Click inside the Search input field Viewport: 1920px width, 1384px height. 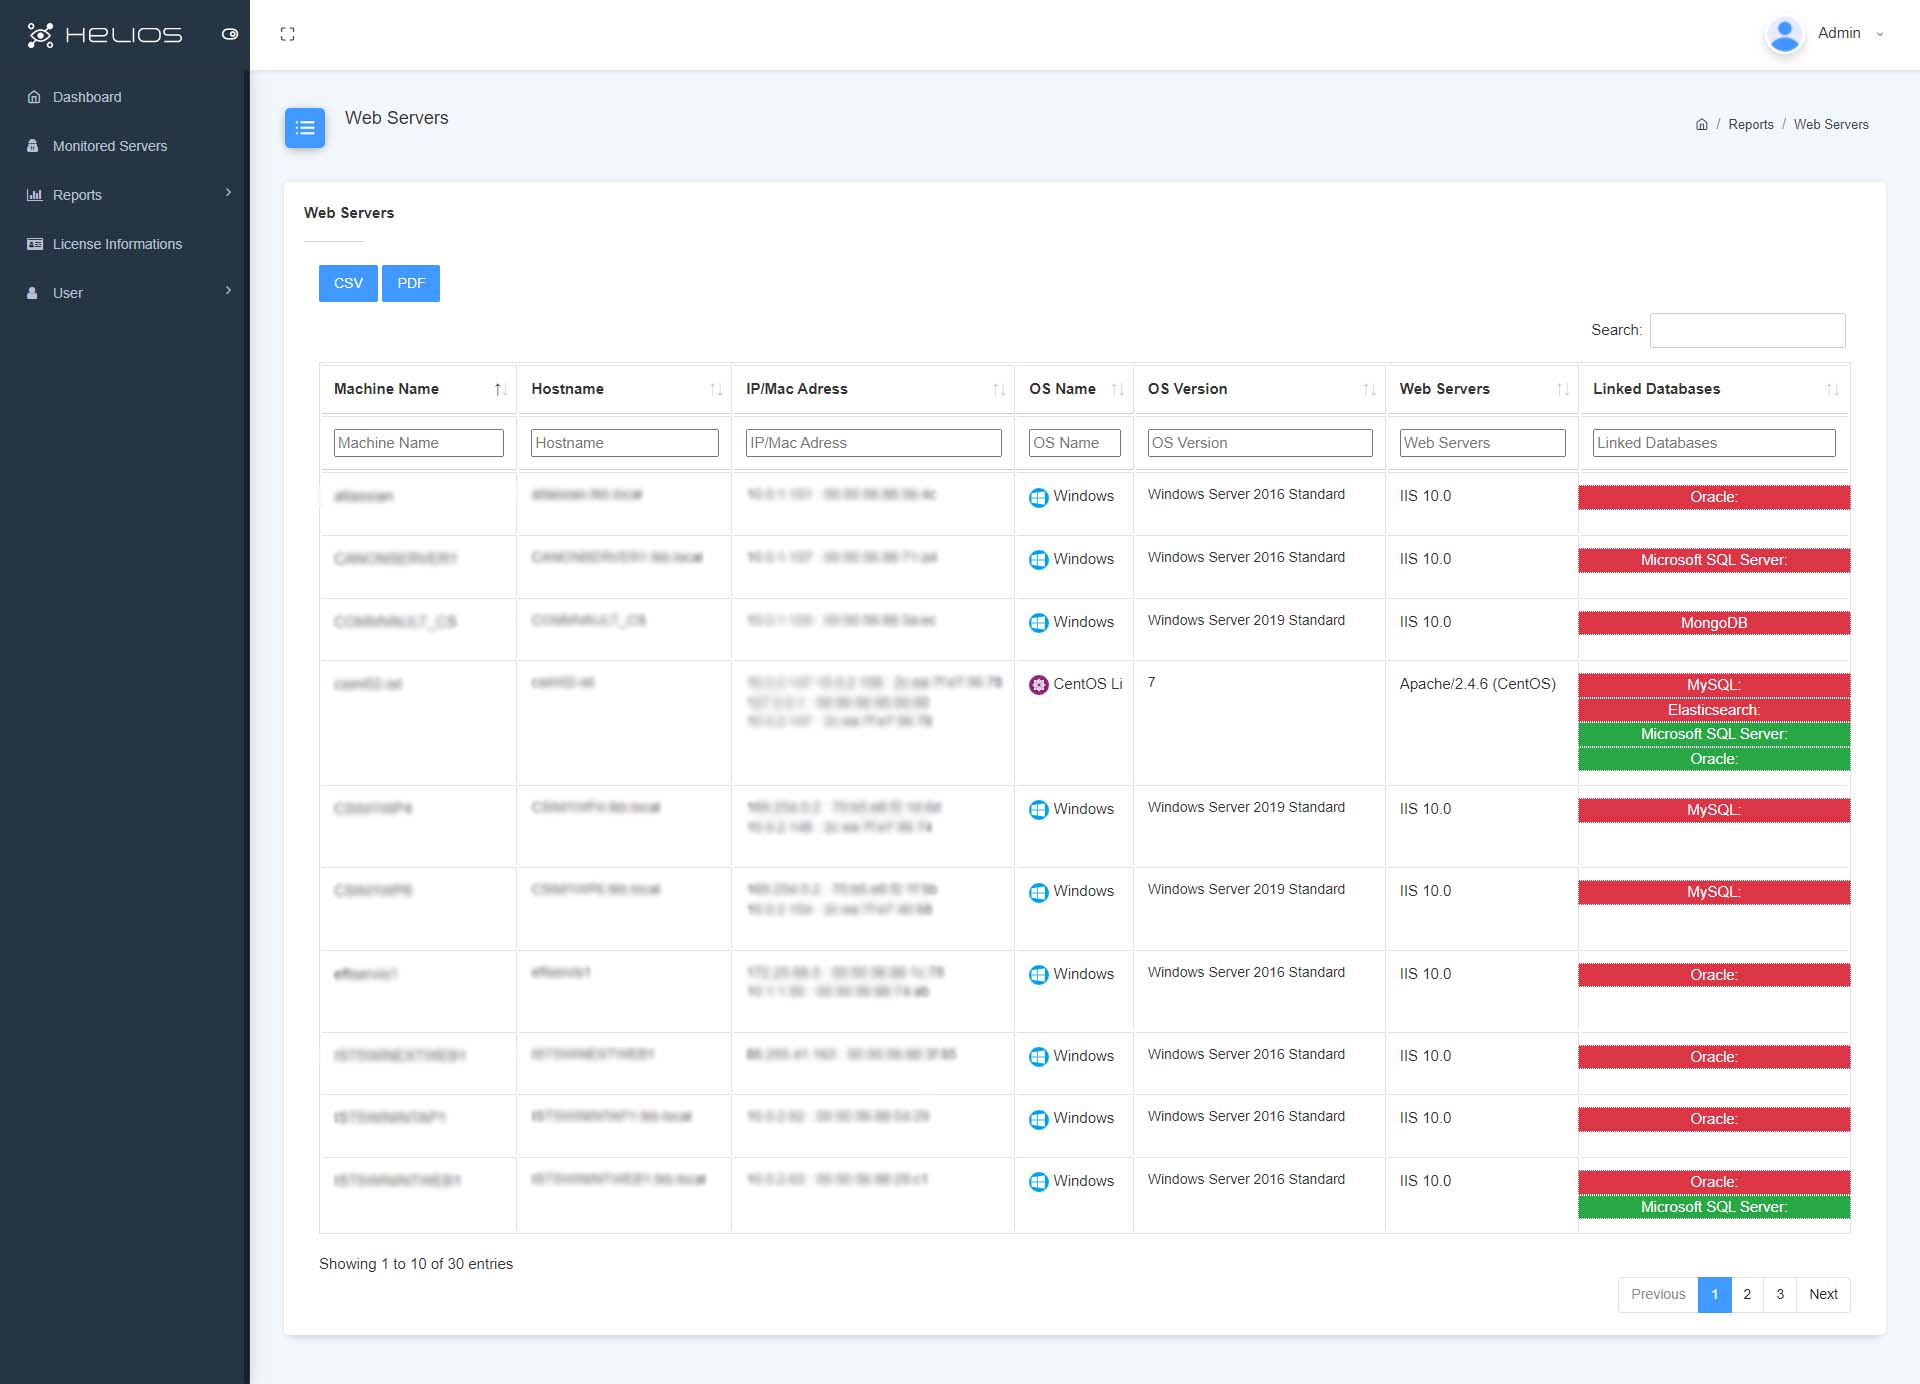point(1747,330)
